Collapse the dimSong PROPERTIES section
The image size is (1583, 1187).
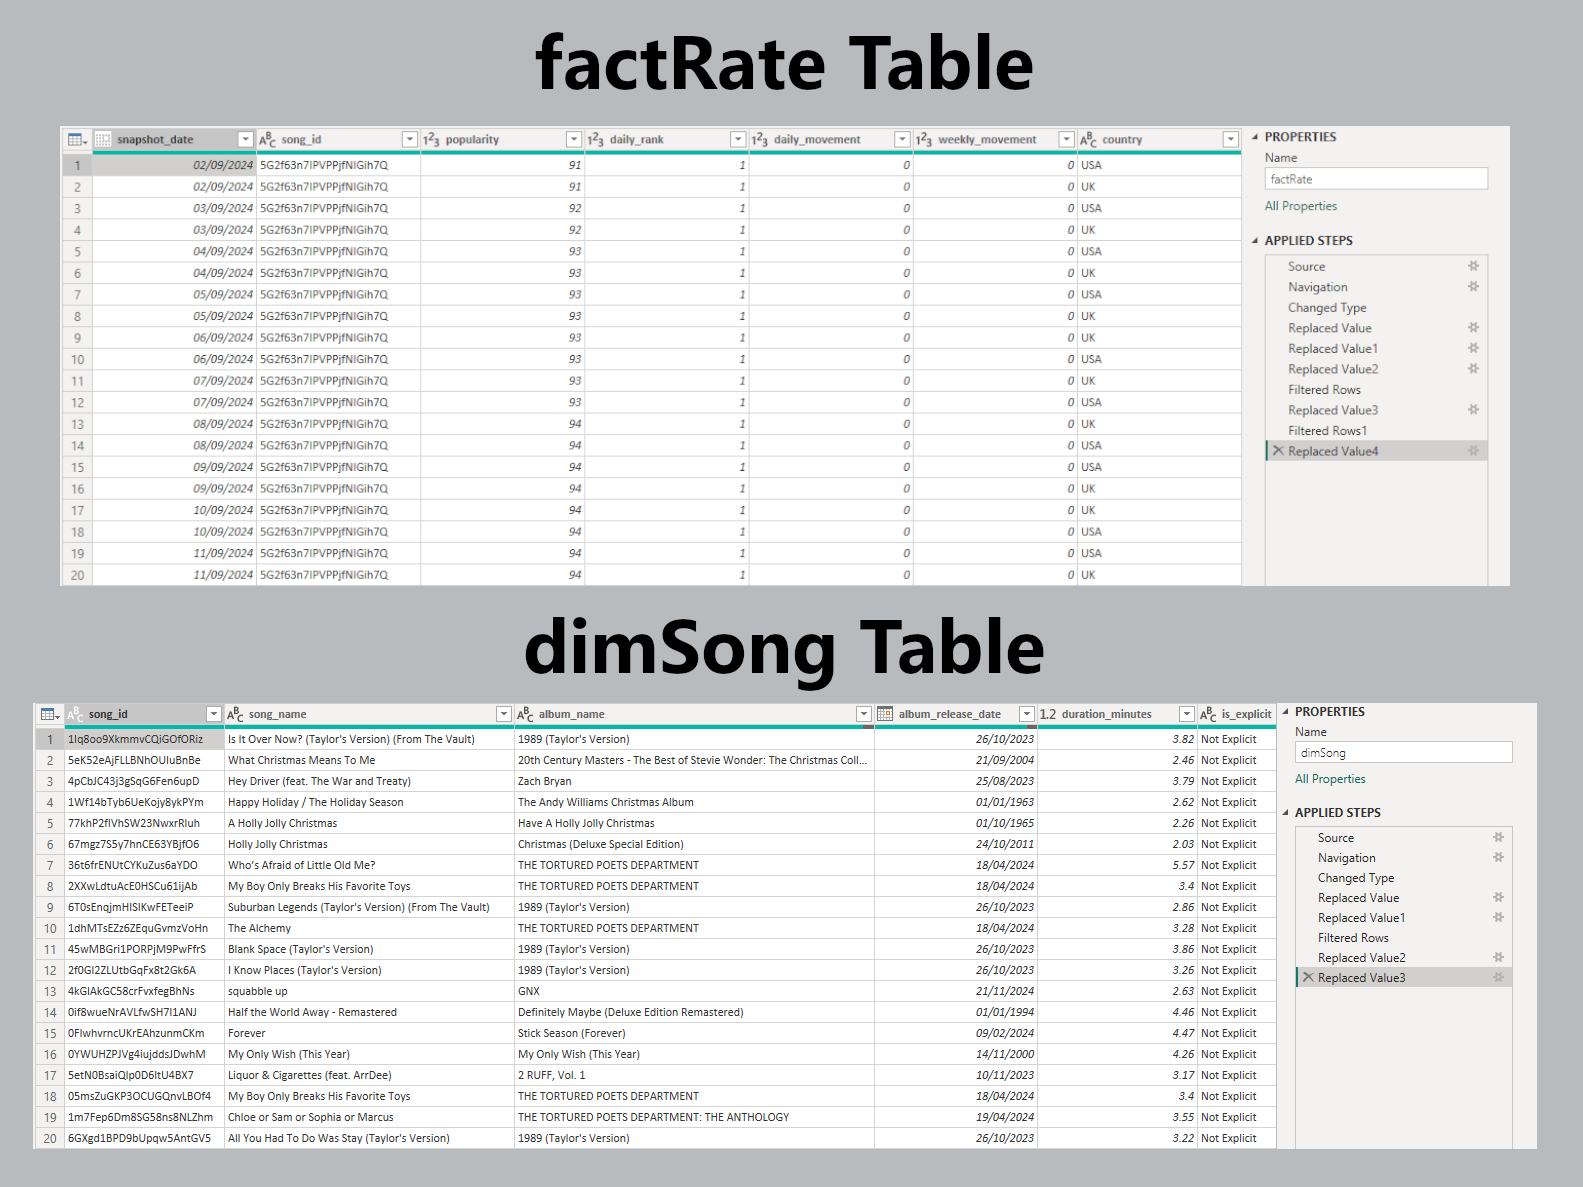click(1286, 712)
